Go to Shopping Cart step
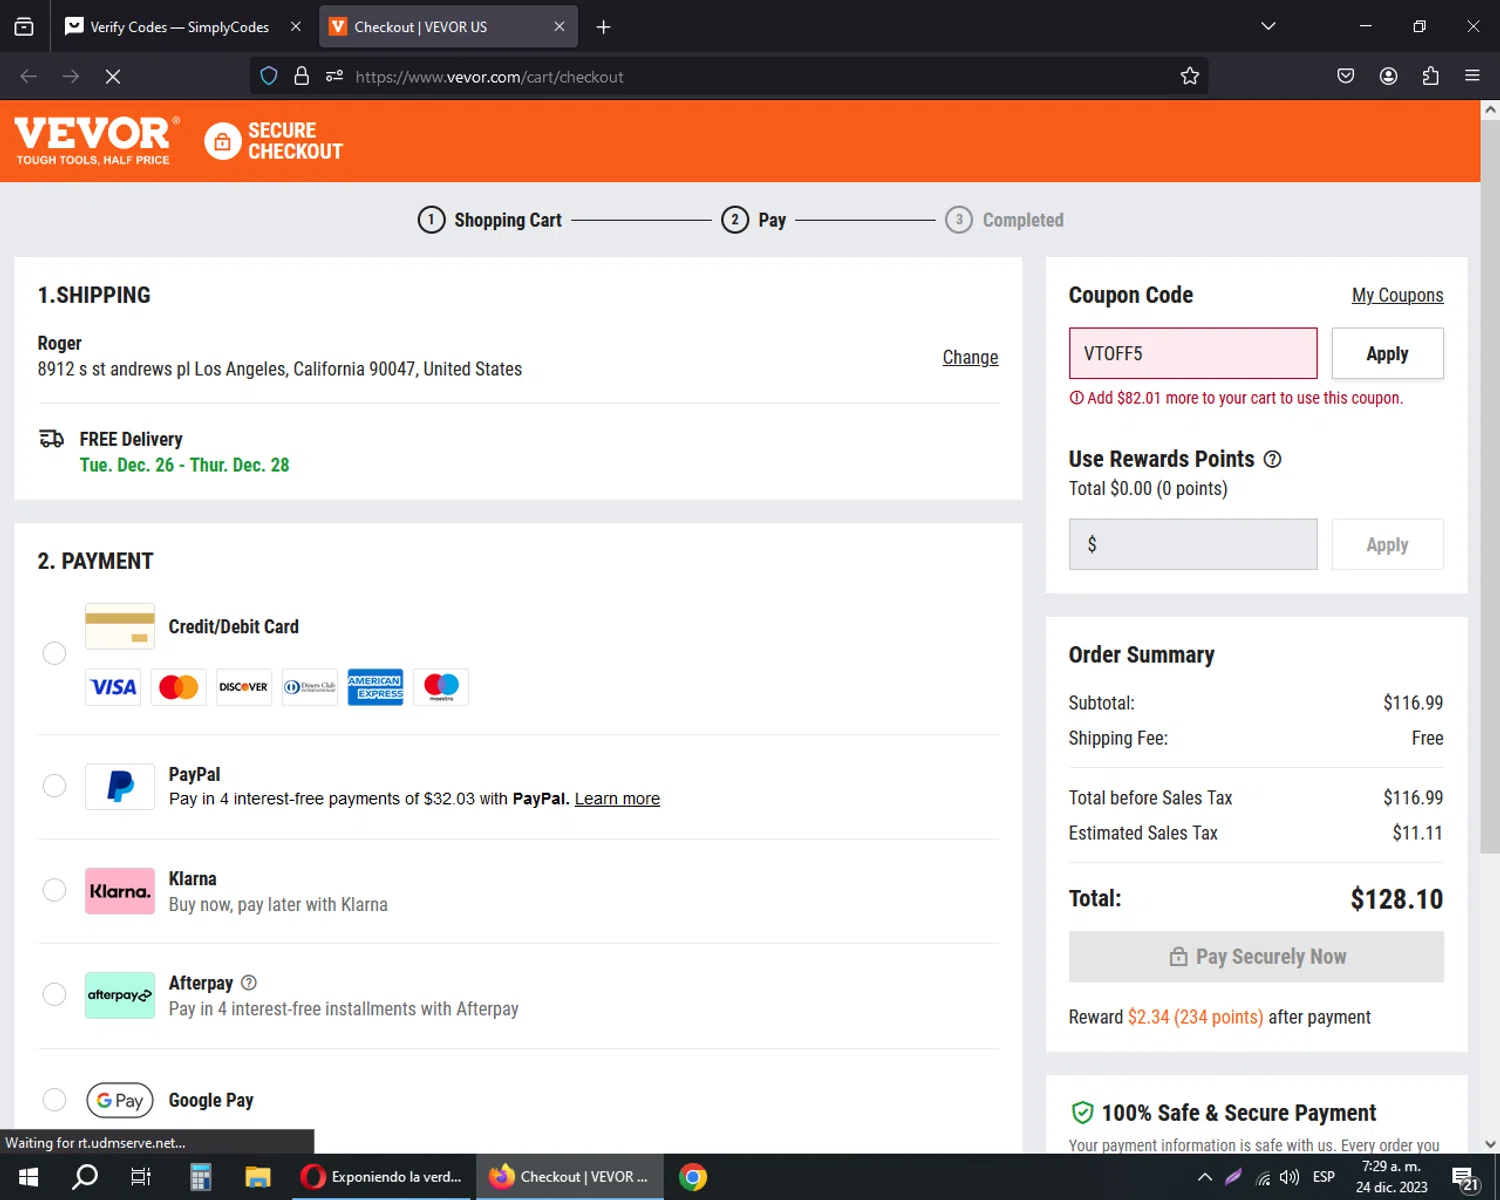Screen dimensions: 1500x1200 pos(490,220)
